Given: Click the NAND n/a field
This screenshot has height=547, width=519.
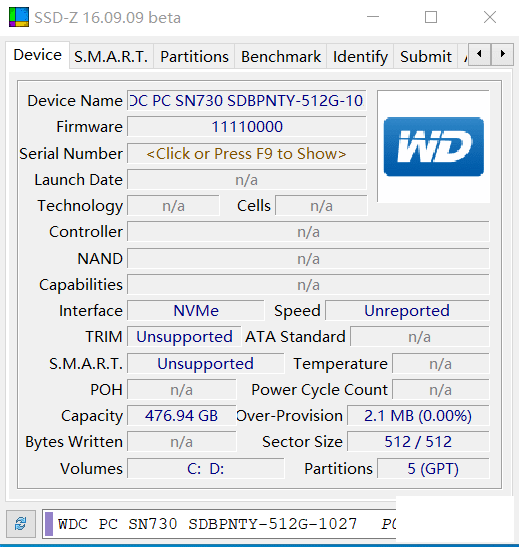Looking at the screenshot, I should (308, 258).
